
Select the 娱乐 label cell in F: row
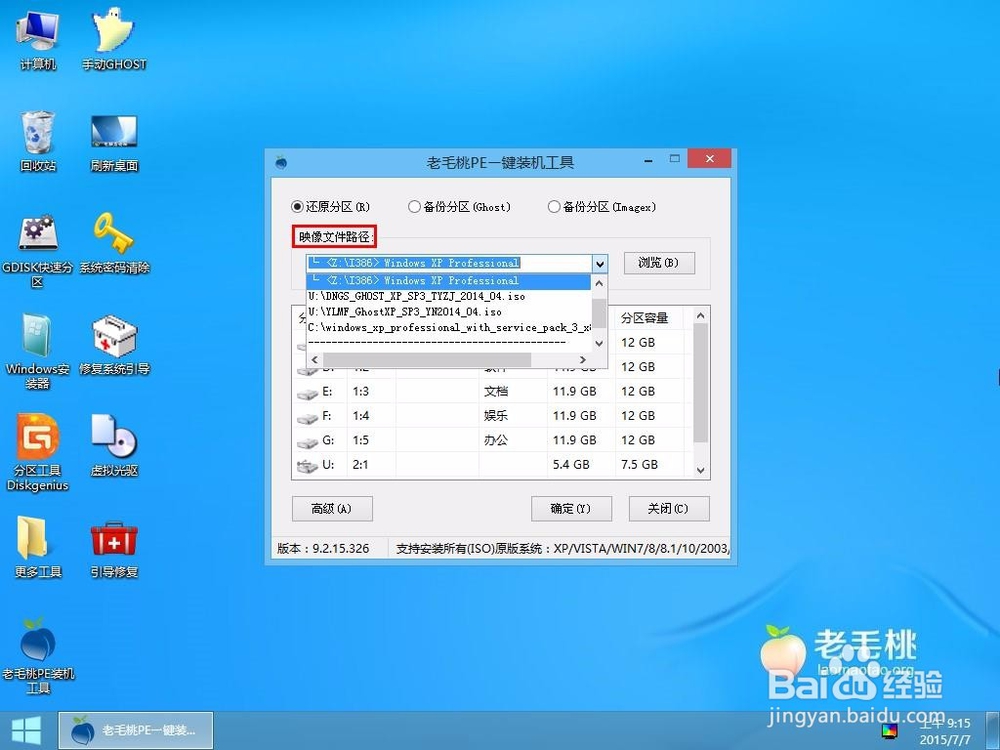[x=496, y=416]
